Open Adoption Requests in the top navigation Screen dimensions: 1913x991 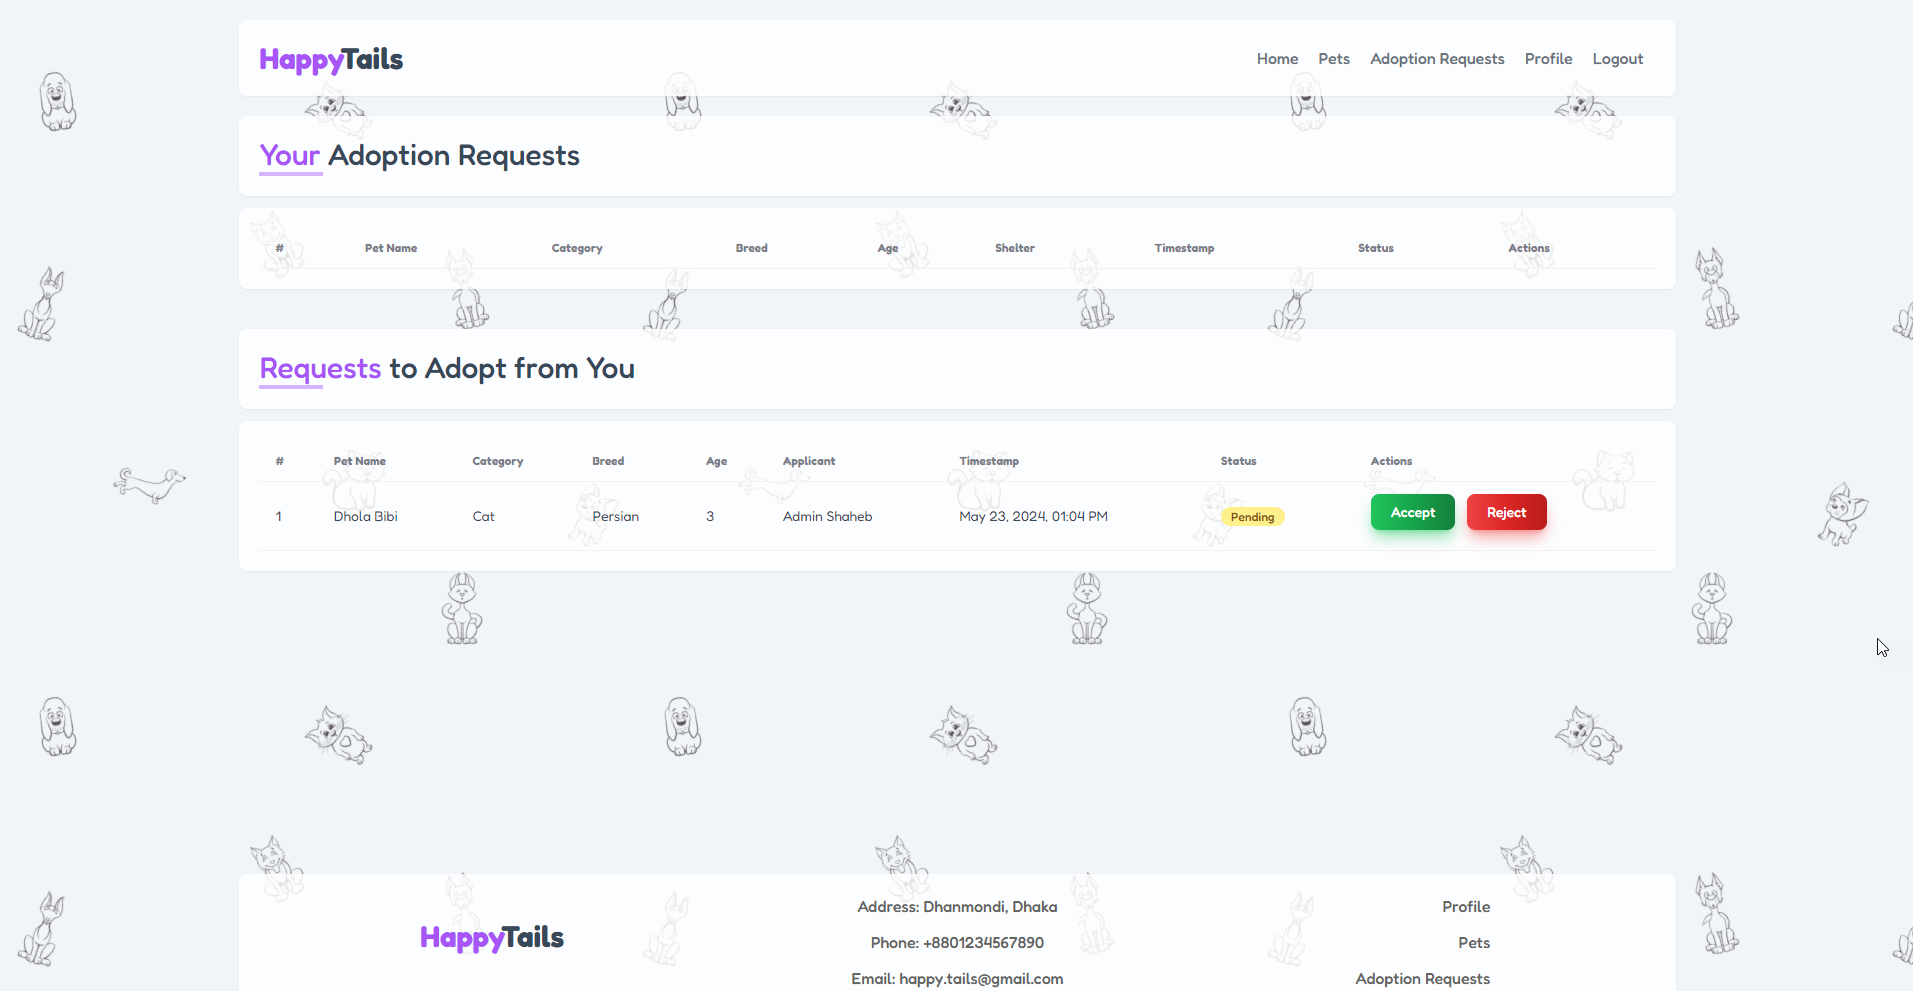click(x=1436, y=59)
